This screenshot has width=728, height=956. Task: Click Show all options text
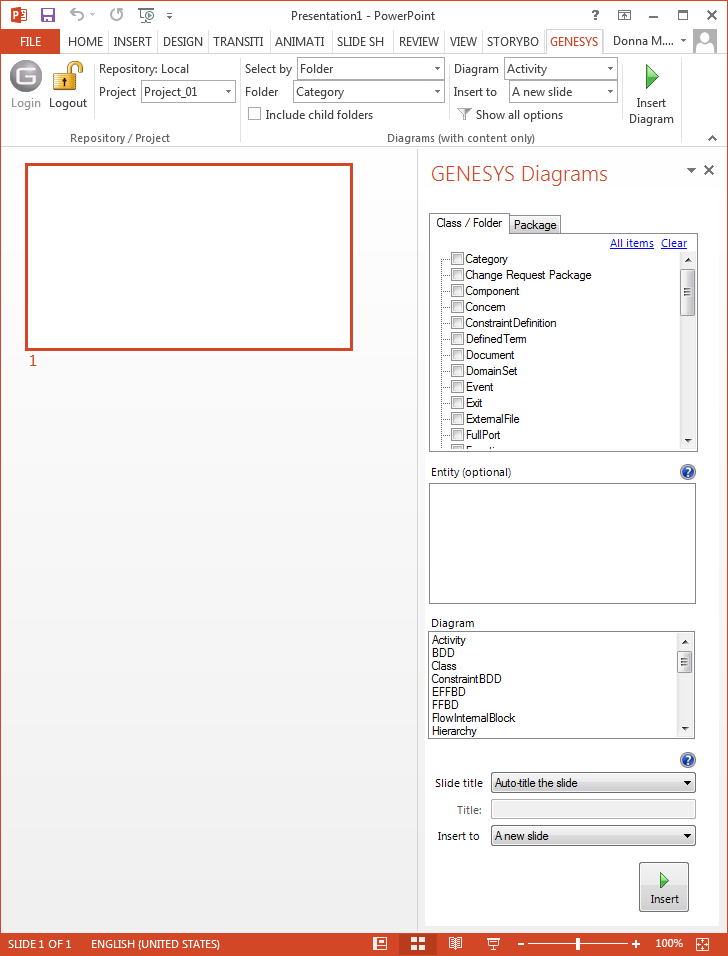[x=519, y=115]
